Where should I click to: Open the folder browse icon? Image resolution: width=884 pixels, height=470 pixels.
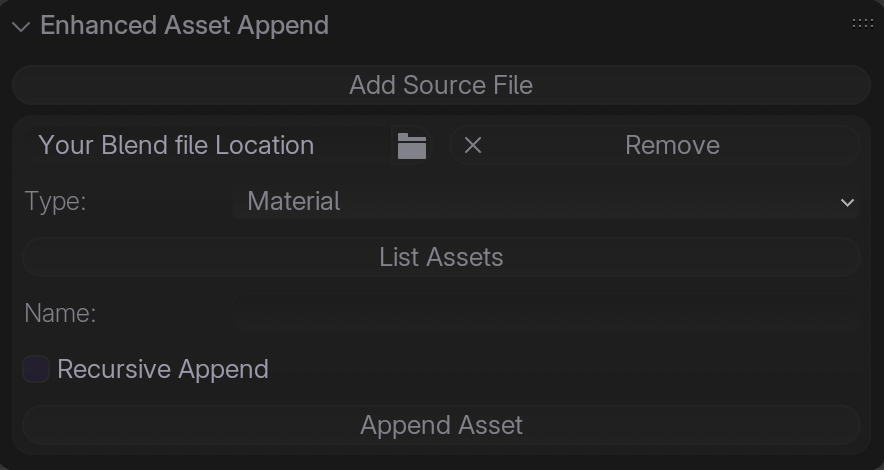(x=411, y=146)
